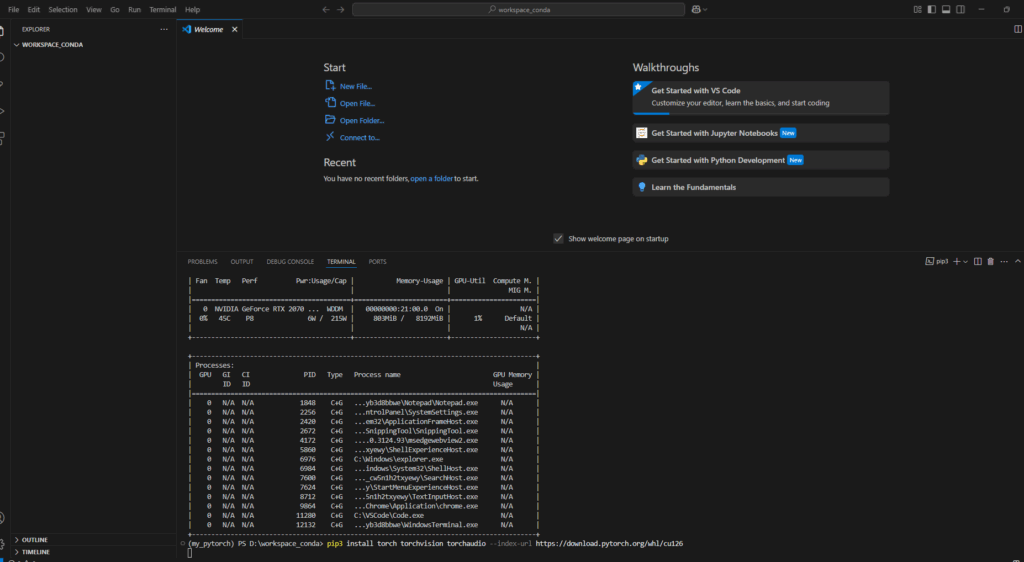The width and height of the screenshot is (1024, 562).
Task: Toggle the primary side bar visibility
Action: click(x=932, y=10)
